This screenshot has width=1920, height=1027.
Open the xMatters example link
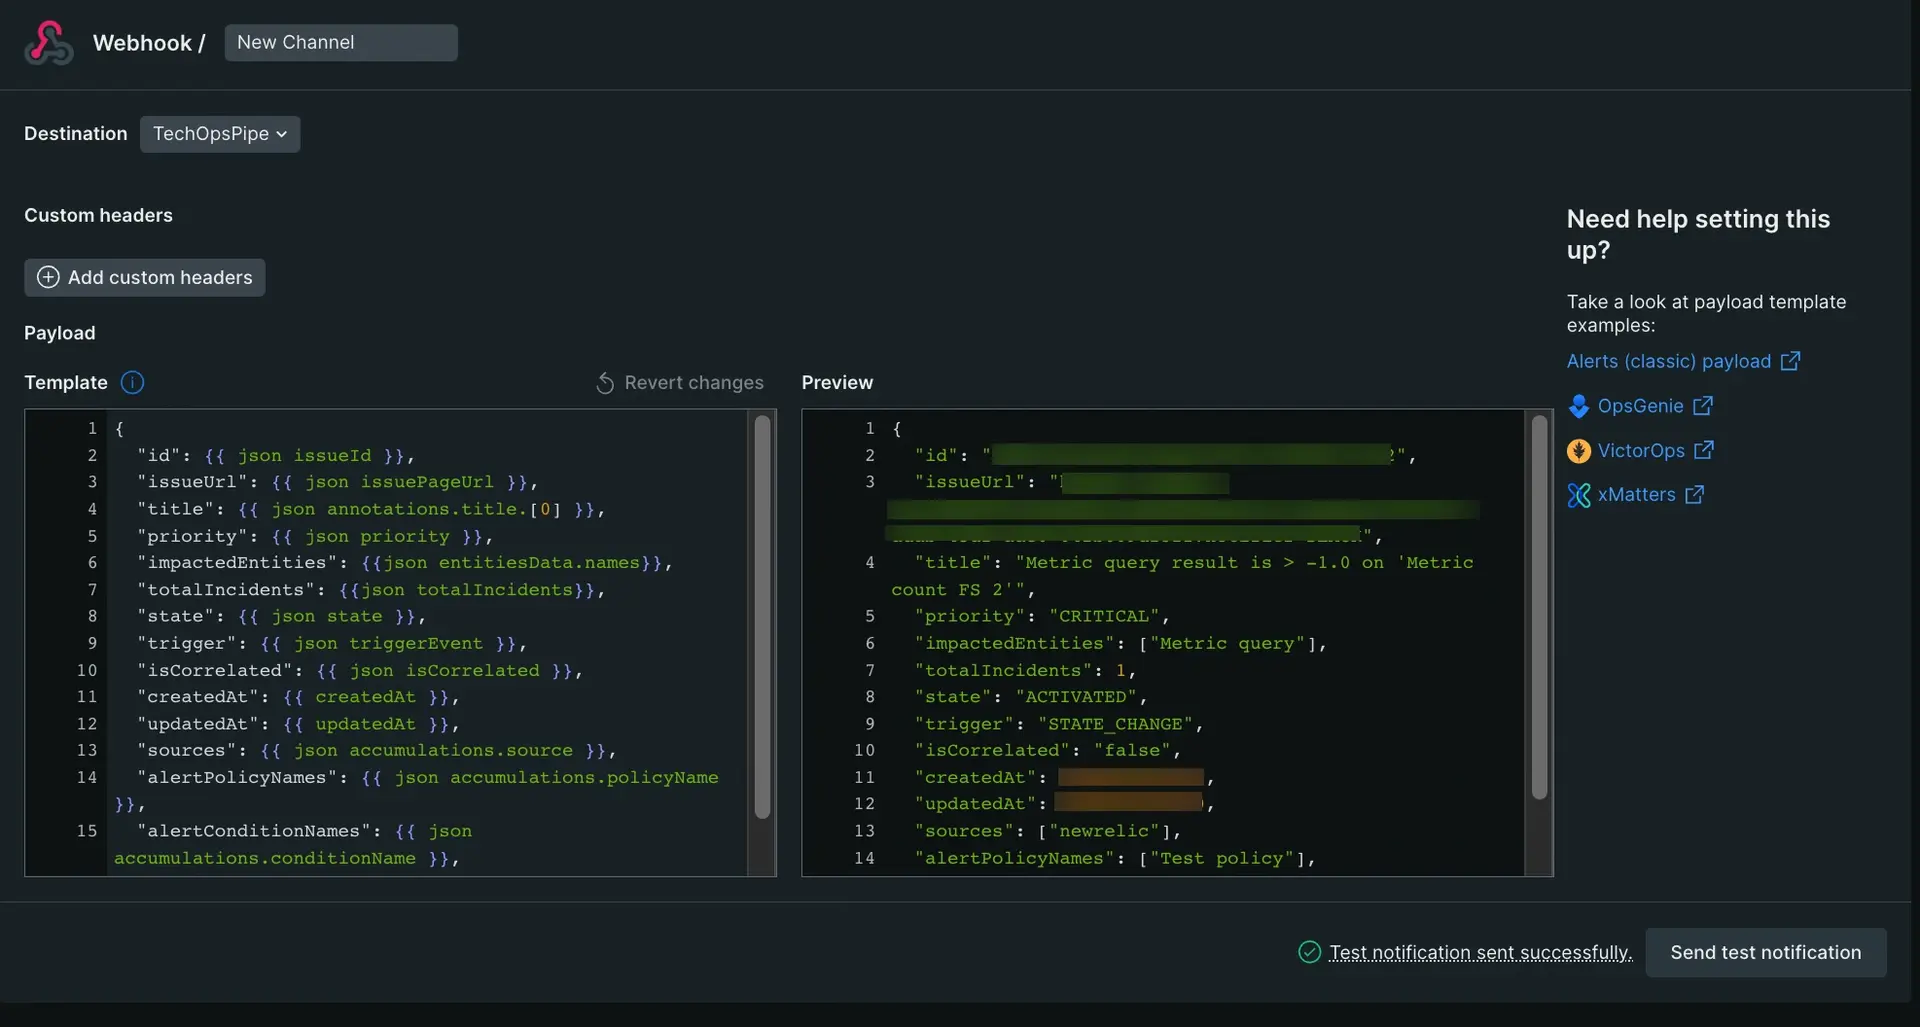pos(1636,495)
